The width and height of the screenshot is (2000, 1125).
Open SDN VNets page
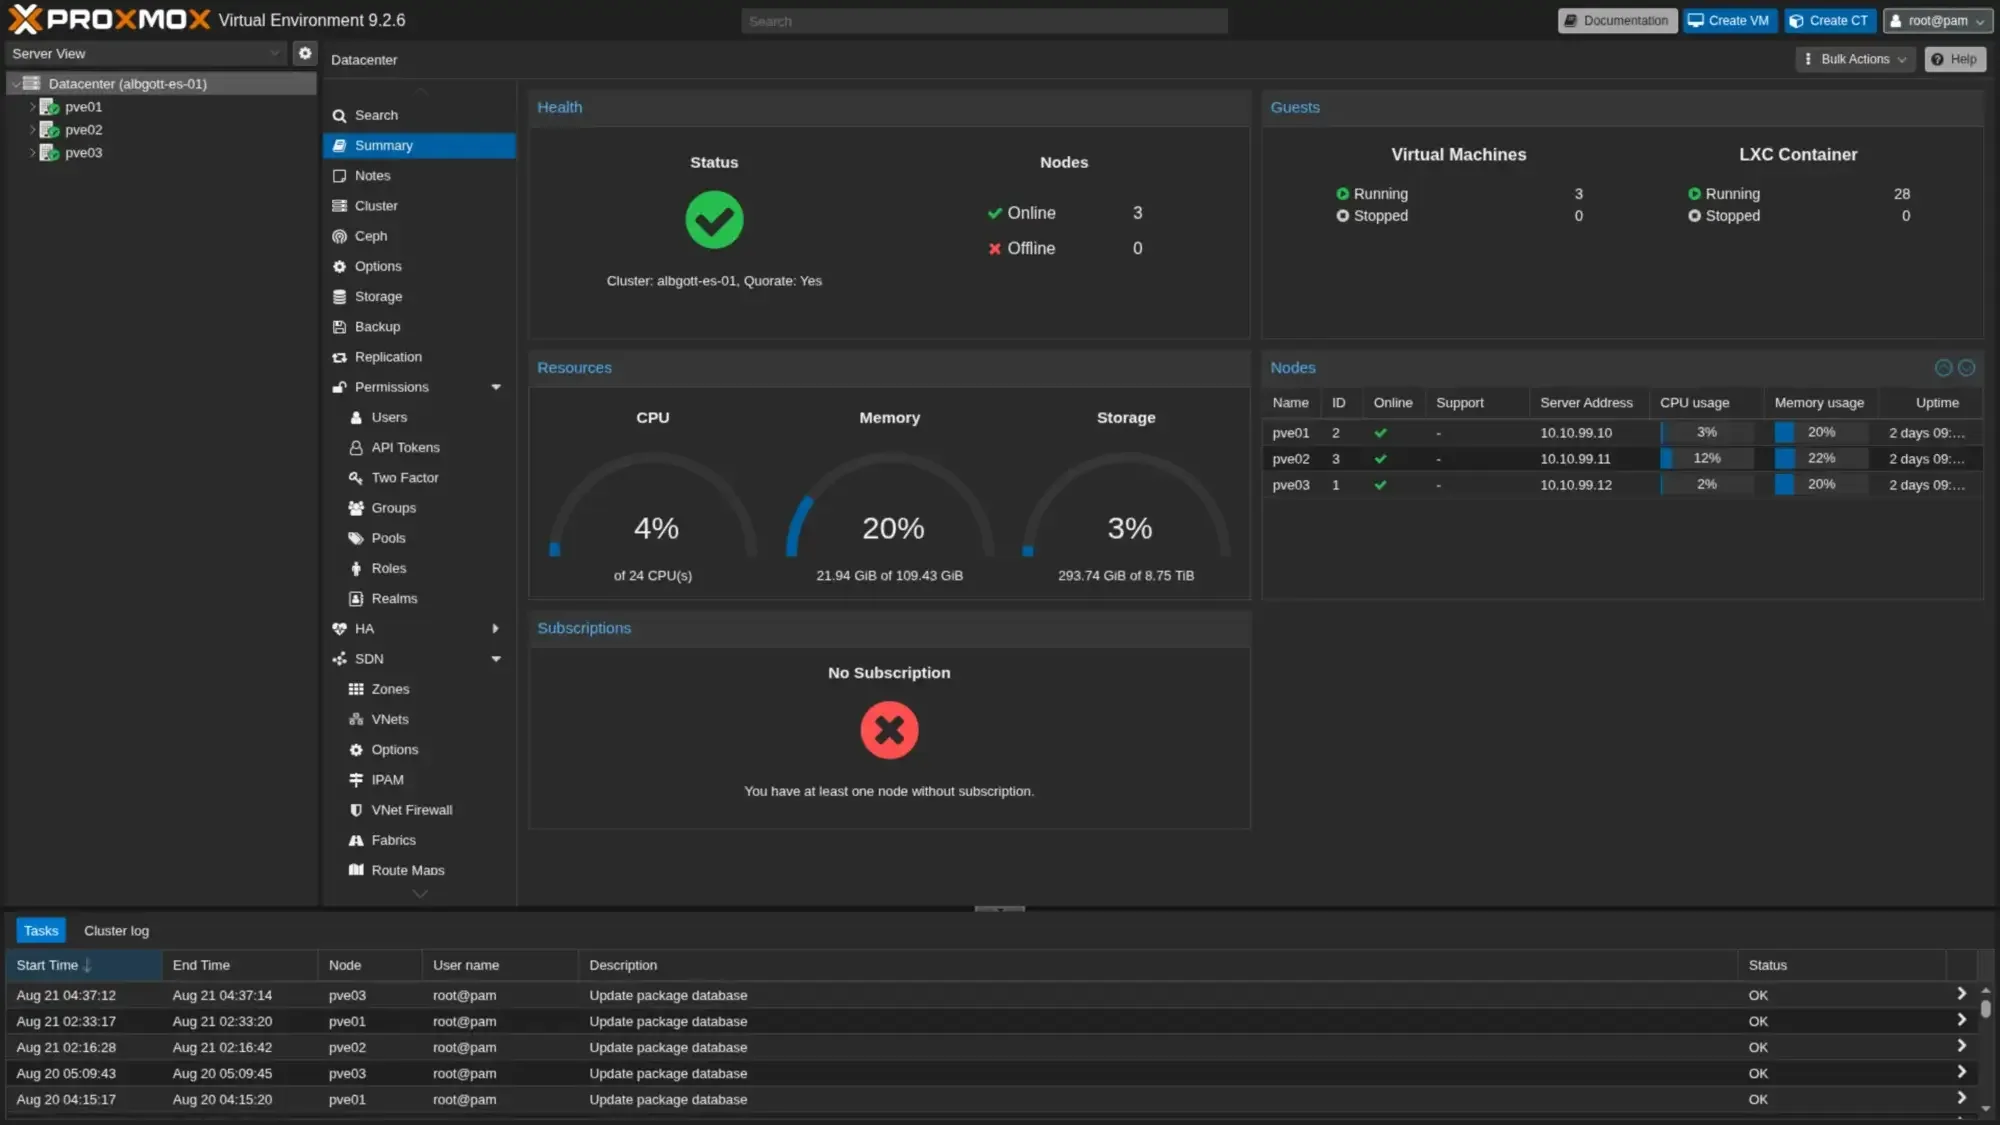coord(390,720)
